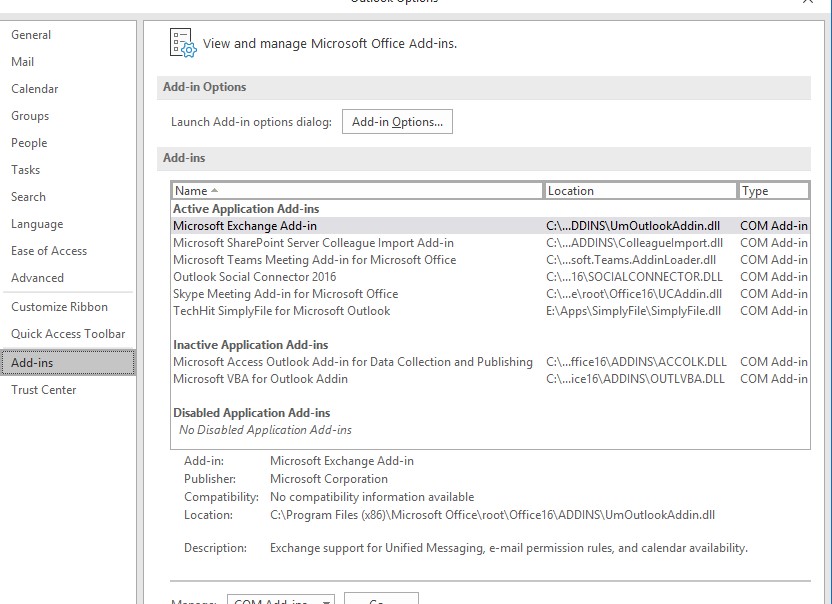Click the UmOutlookAddin.dll location cell
The width and height of the screenshot is (832, 604).
coord(632,226)
